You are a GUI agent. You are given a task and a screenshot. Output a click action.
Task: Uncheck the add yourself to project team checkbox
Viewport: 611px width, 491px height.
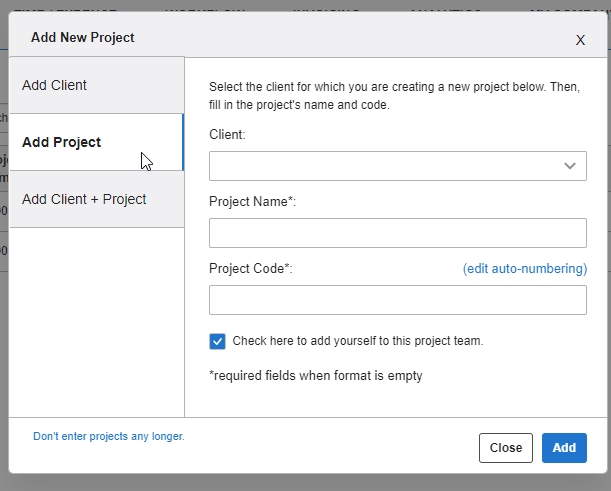click(218, 341)
